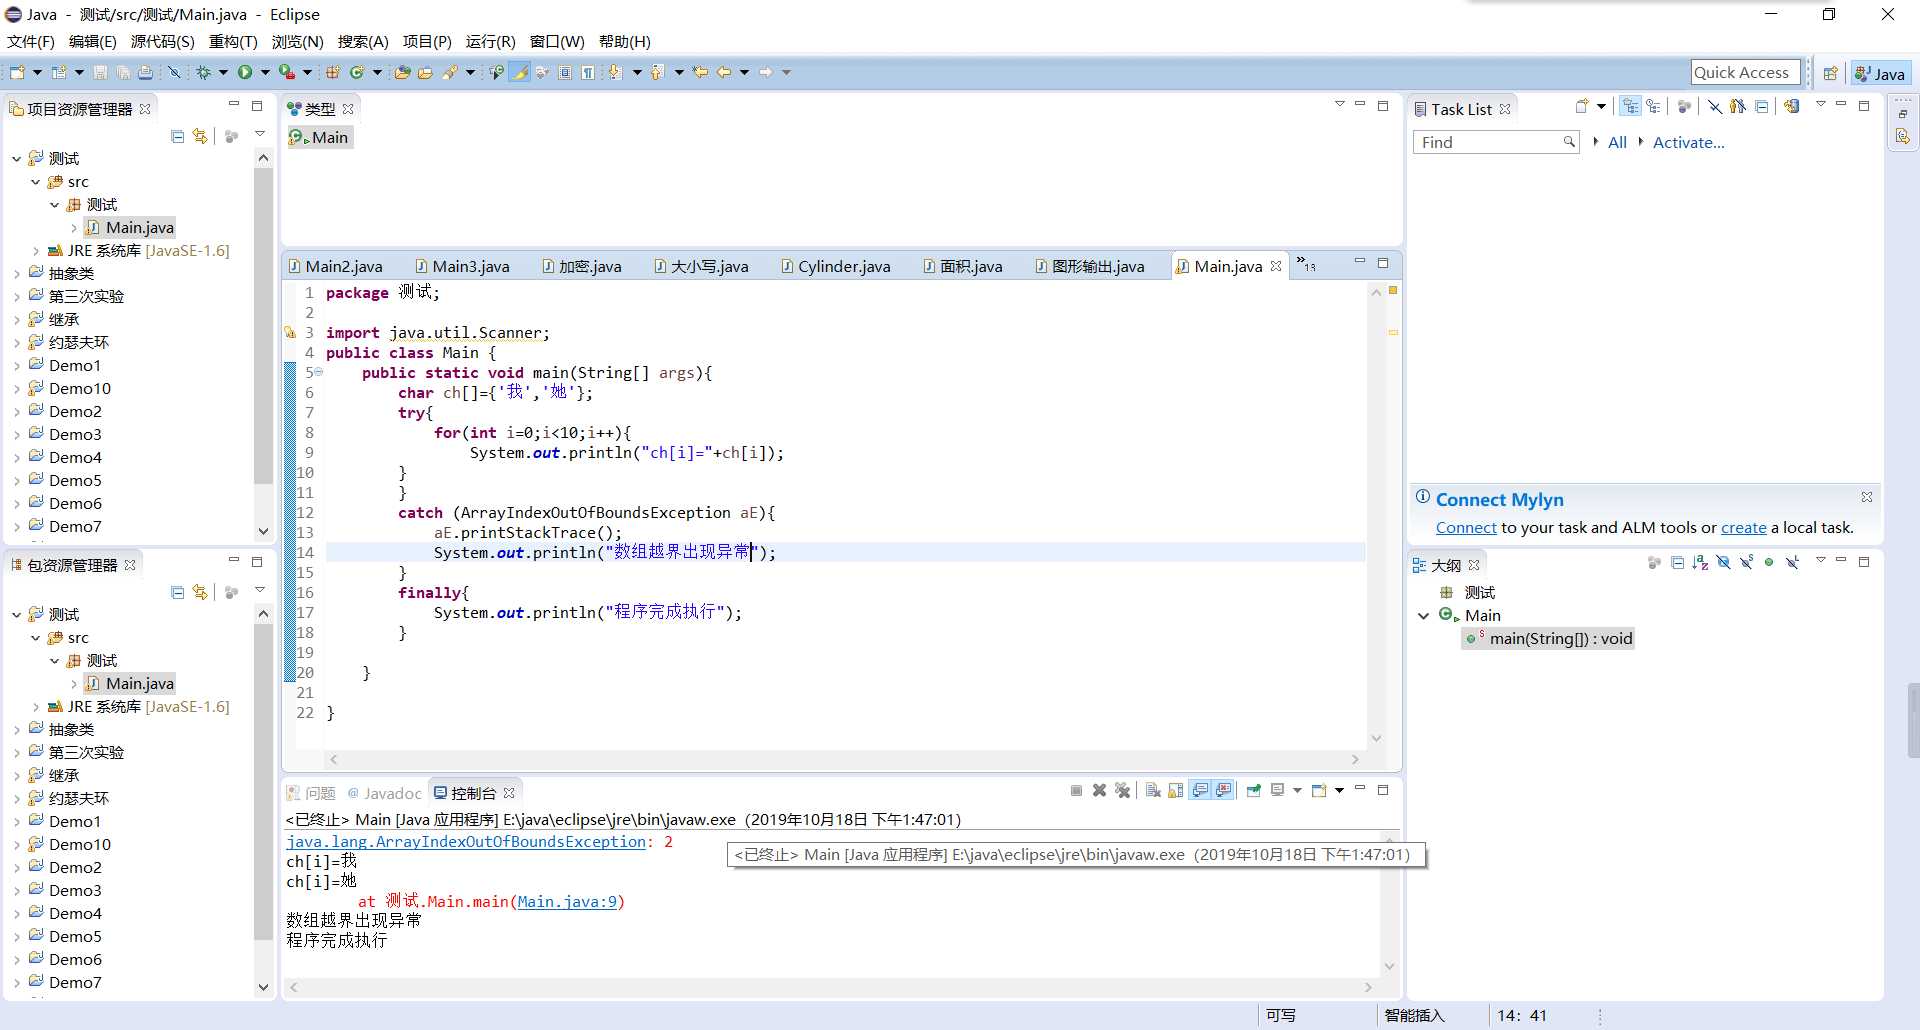The image size is (1920, 1030).
Task: Click the Activate... link in Task List
Action: (1688, 142)
